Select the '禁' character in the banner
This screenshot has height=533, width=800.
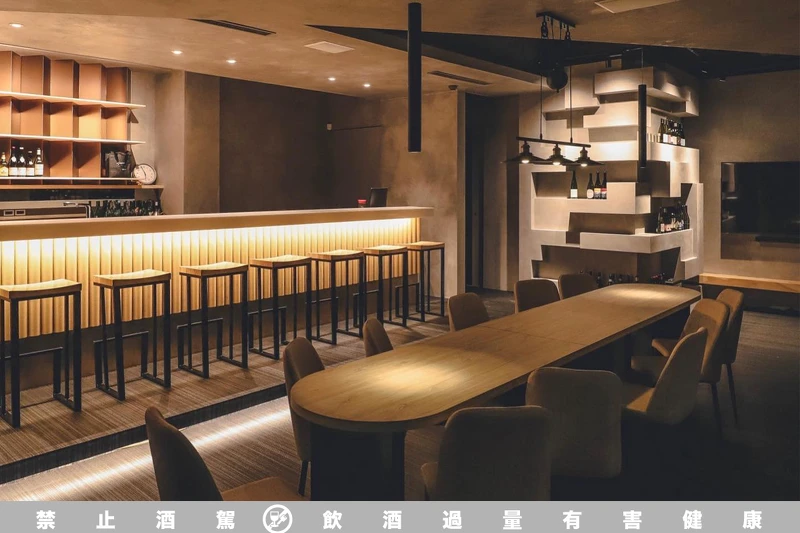46,519
